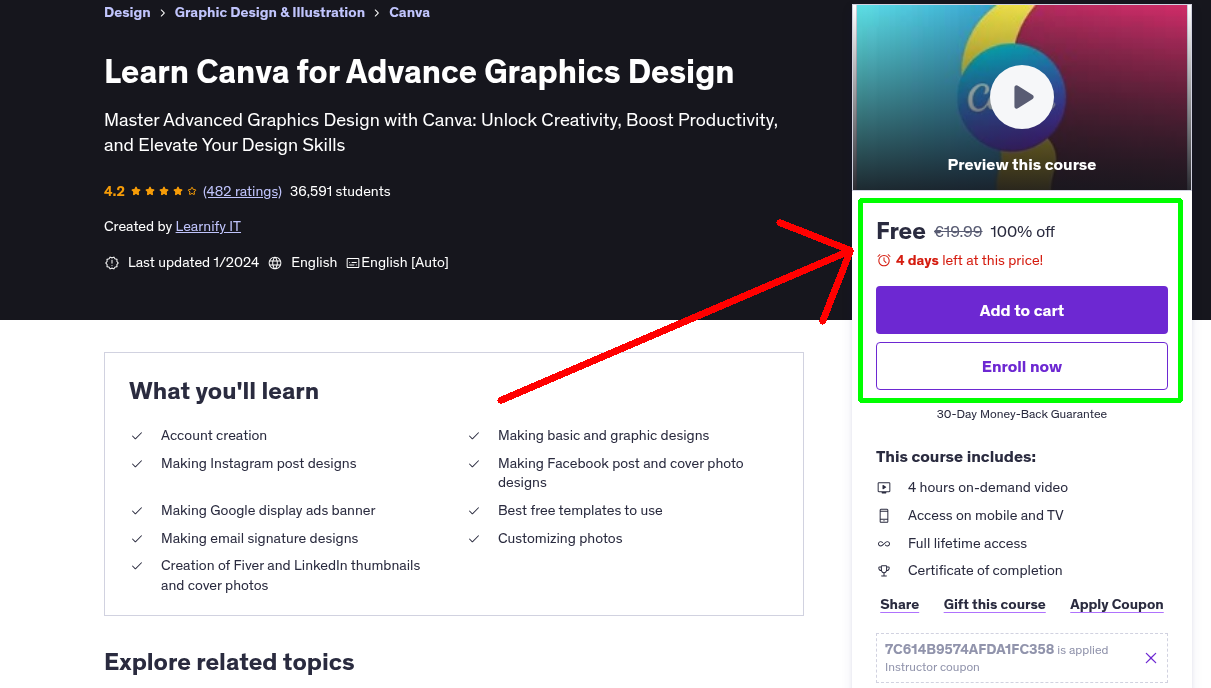This screenshot has height=688, width=1211.
Task: Click Gift this course
Action: click(x=995, y=605)
